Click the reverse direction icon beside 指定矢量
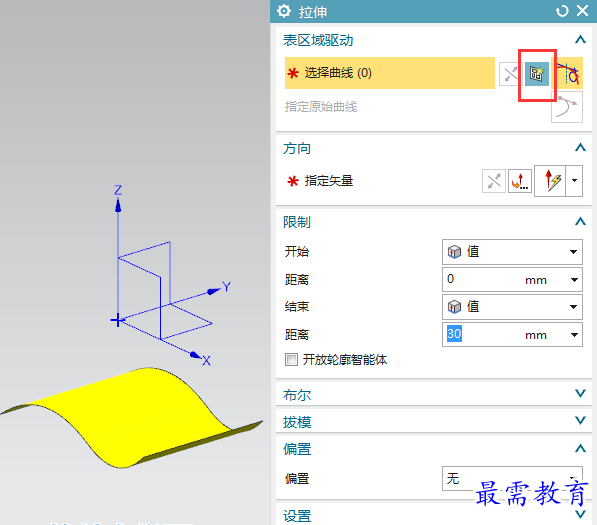 coord(493,181)
